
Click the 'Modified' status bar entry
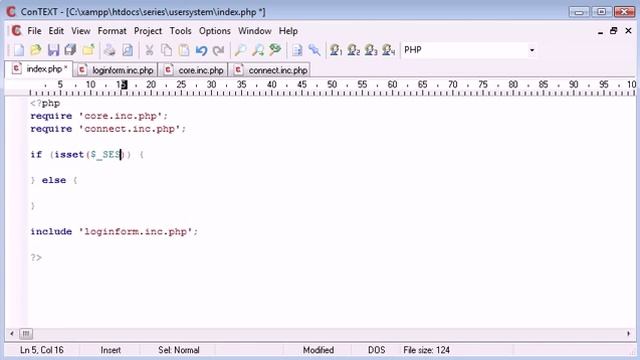point(318,350)
